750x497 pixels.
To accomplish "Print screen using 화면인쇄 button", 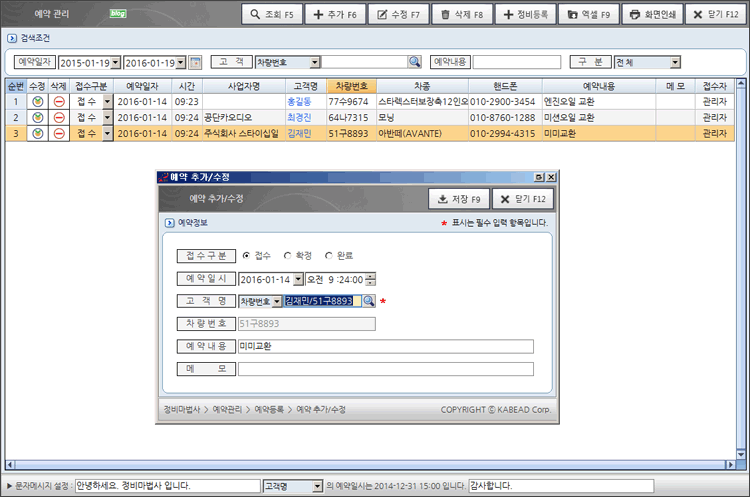I will 649,15.
